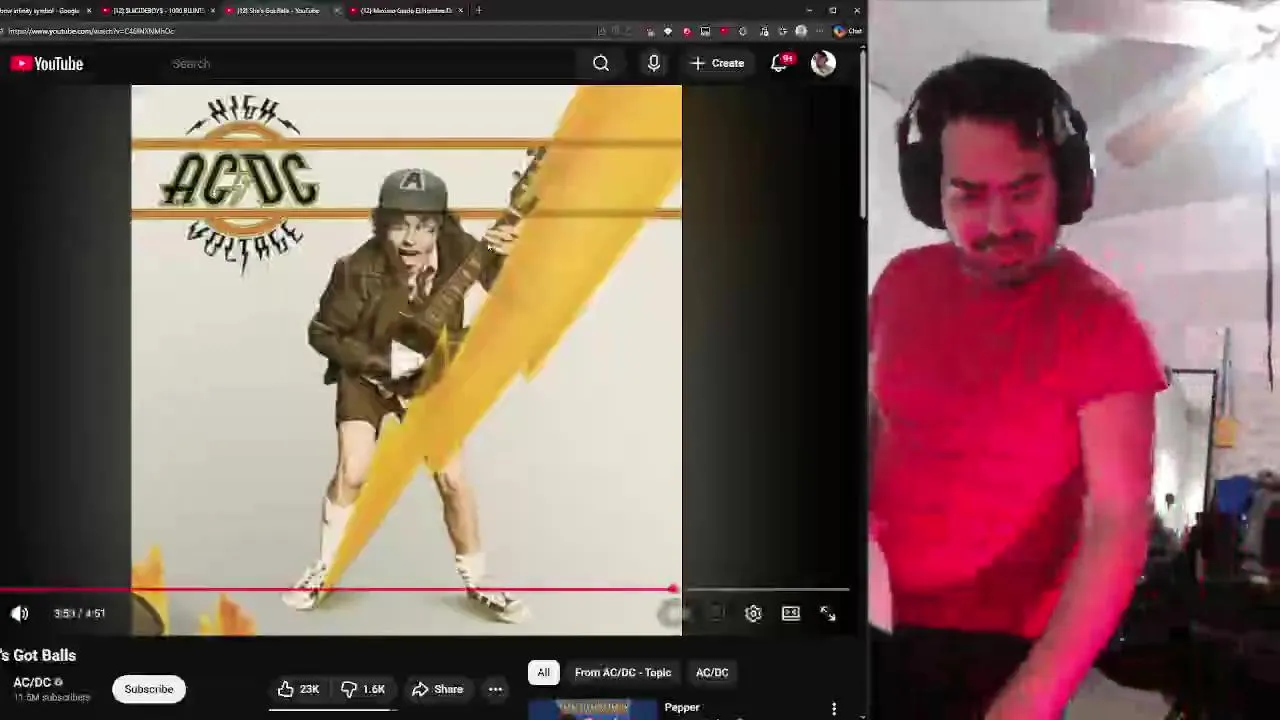Start voice search with the microphone icon
1280x720 pixels.
(x=654, y=63)
